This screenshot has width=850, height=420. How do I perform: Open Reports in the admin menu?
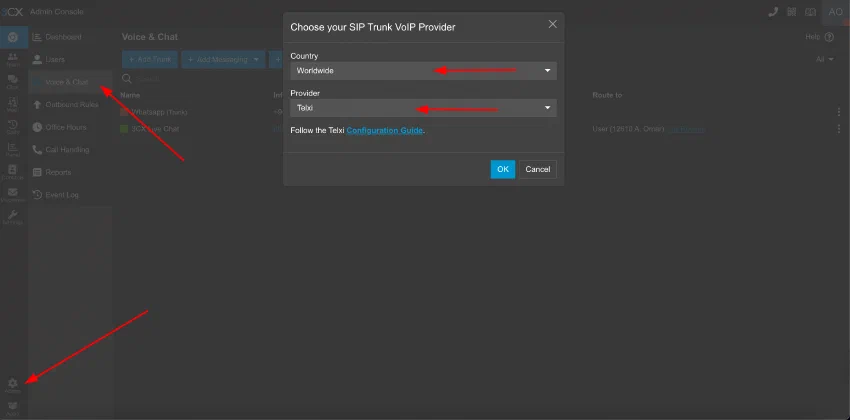coord(70,172)
